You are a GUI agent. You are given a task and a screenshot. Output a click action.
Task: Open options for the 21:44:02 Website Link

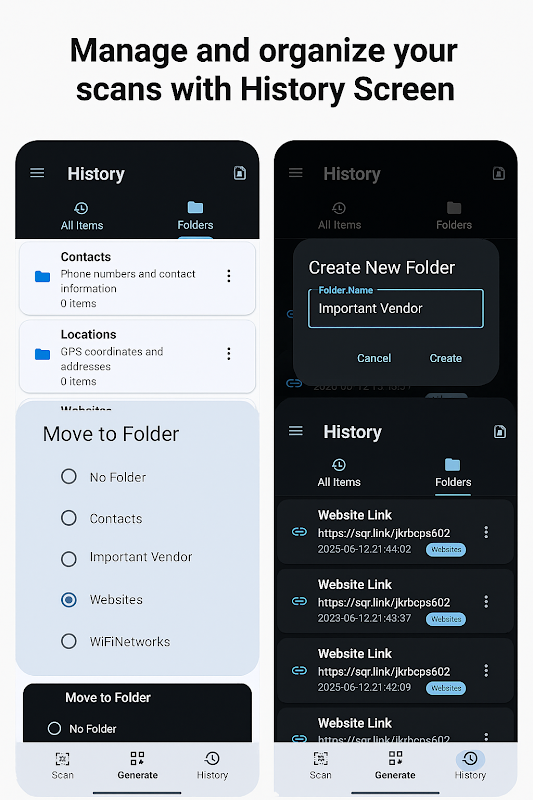486,532
